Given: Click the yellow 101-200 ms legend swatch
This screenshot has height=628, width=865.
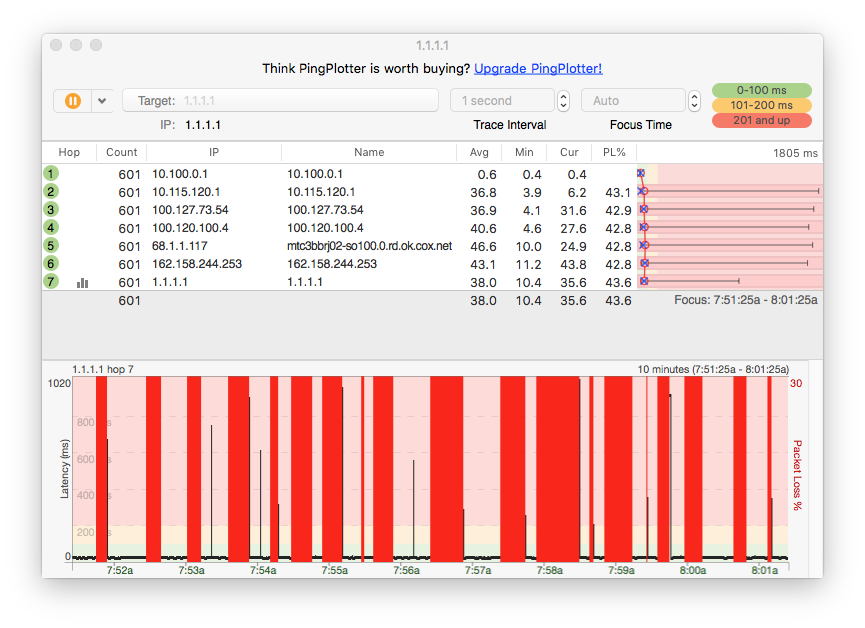Looking at the screenshot, I should [761, 105].
